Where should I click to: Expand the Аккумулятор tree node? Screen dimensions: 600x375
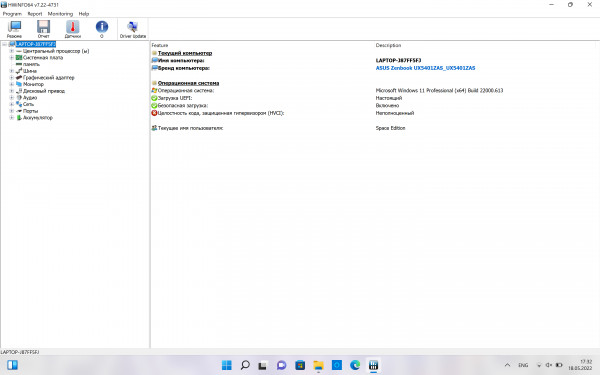pos(11,117)
